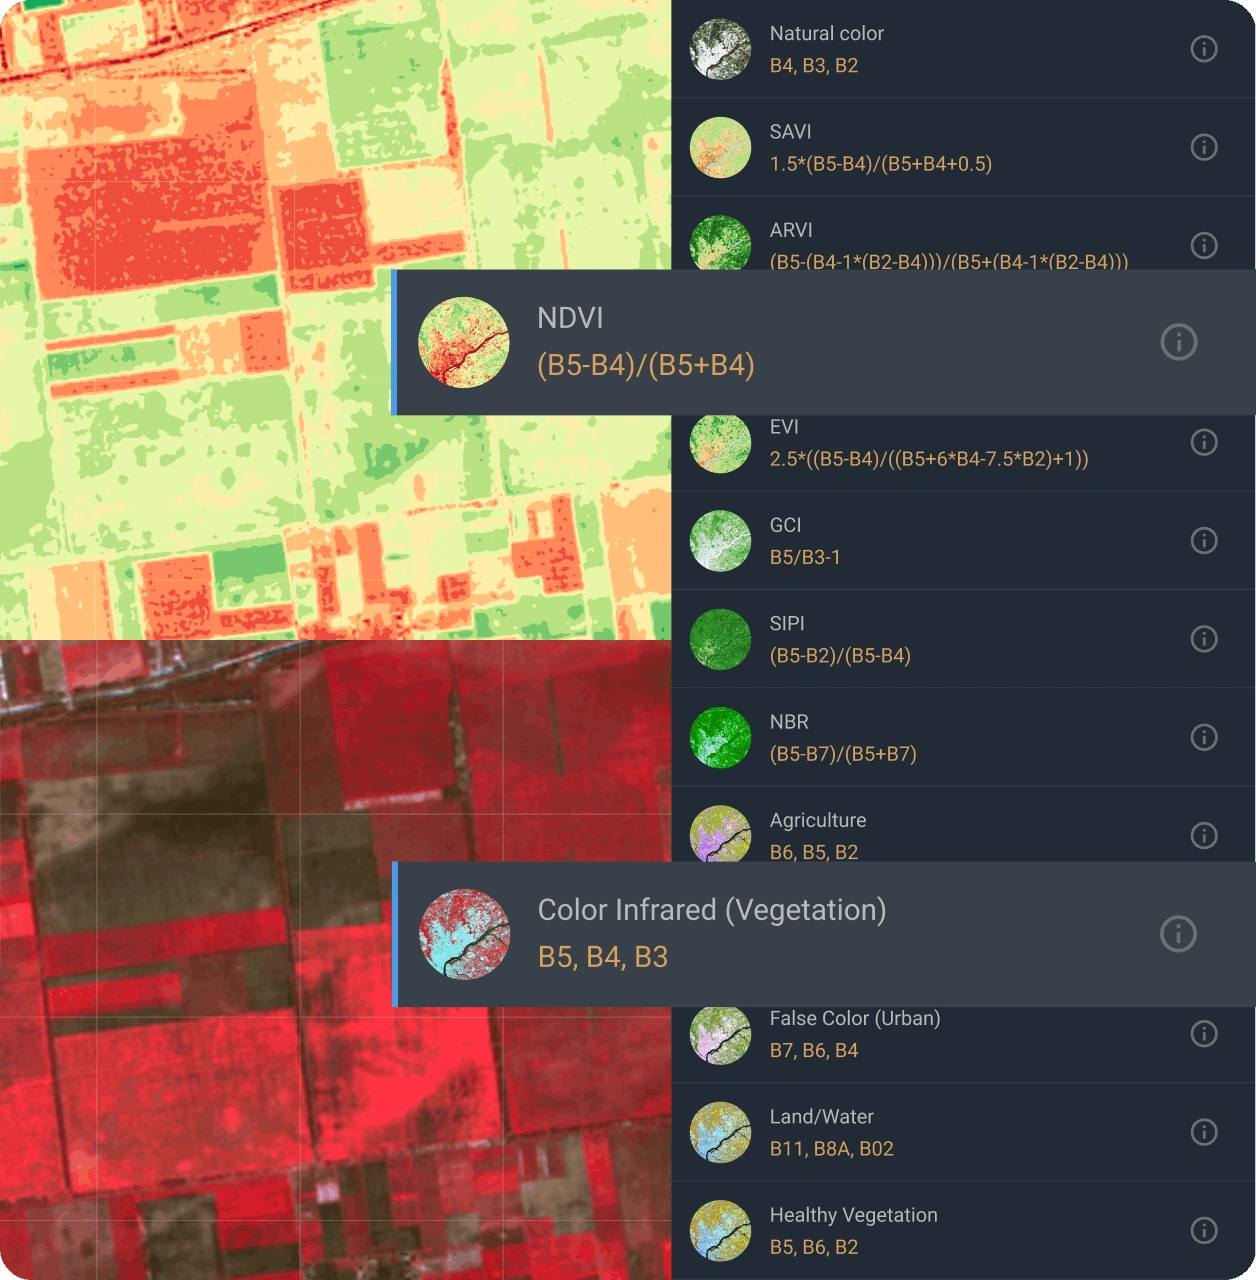Switch to the GCI index
The height and width of the screenshot is (1280, 1256).
pos(804,541)
